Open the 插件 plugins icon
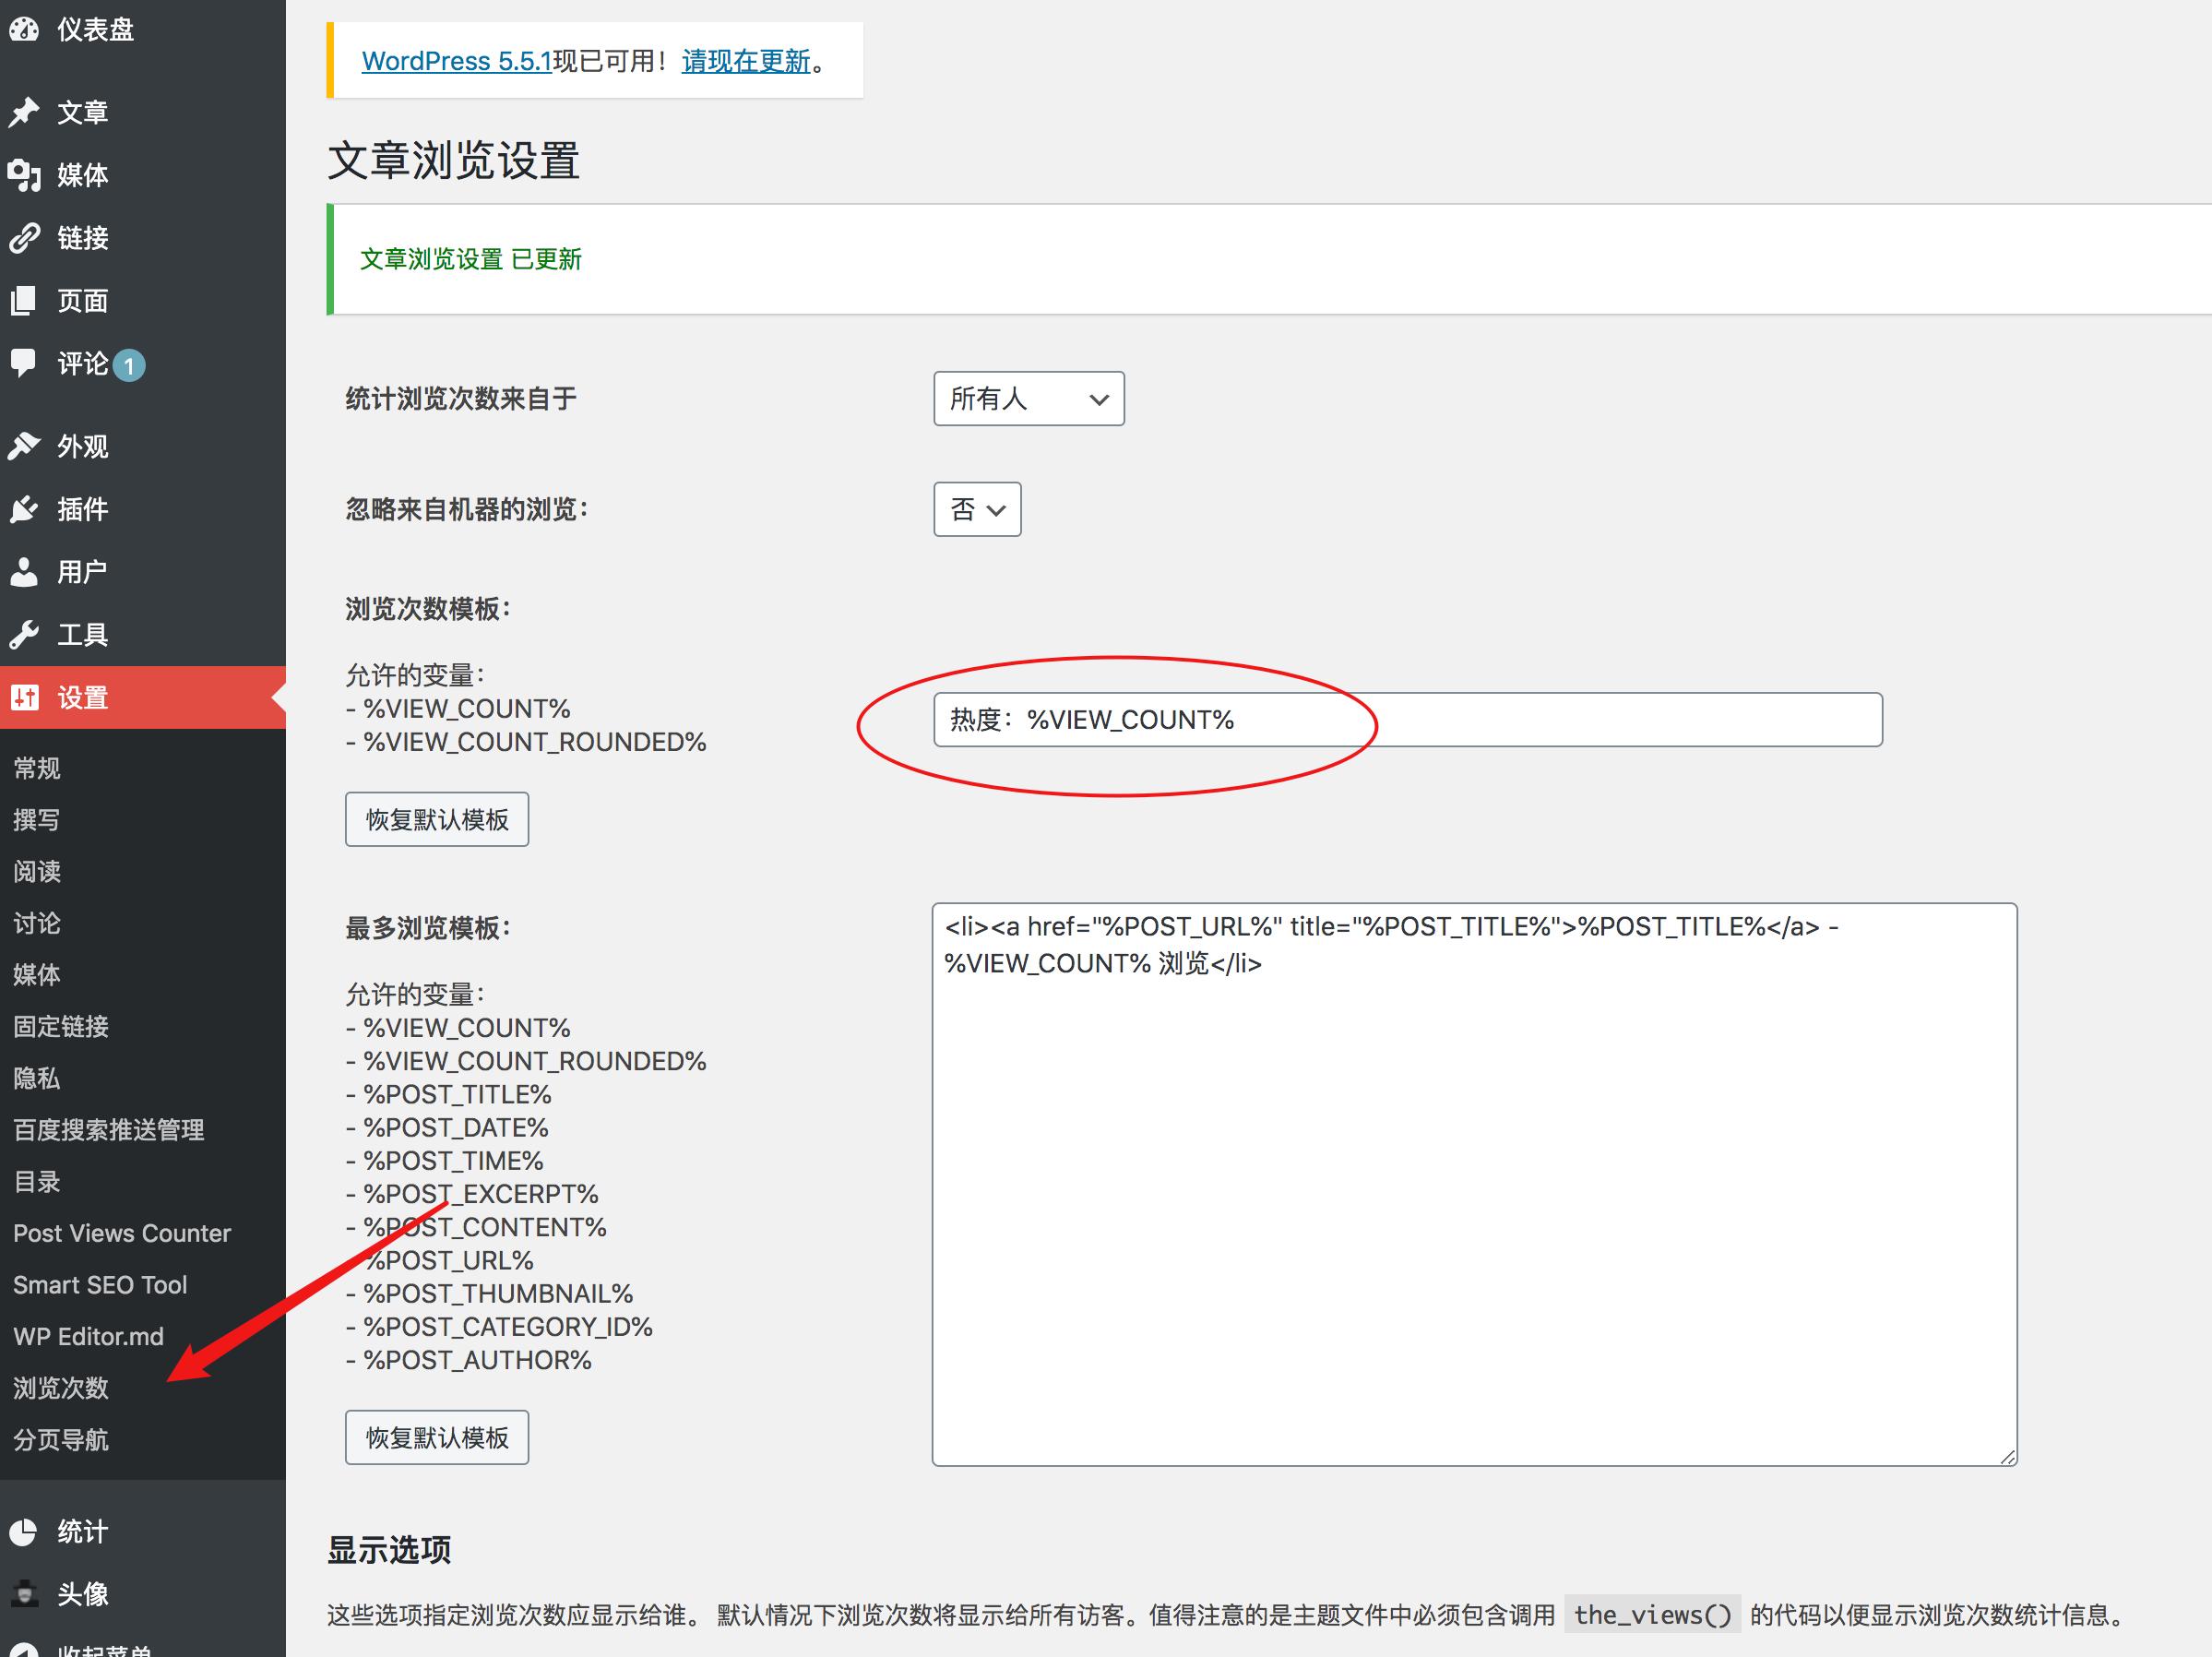This screenshot has width=2212, height=1657. tap(27, 509)
